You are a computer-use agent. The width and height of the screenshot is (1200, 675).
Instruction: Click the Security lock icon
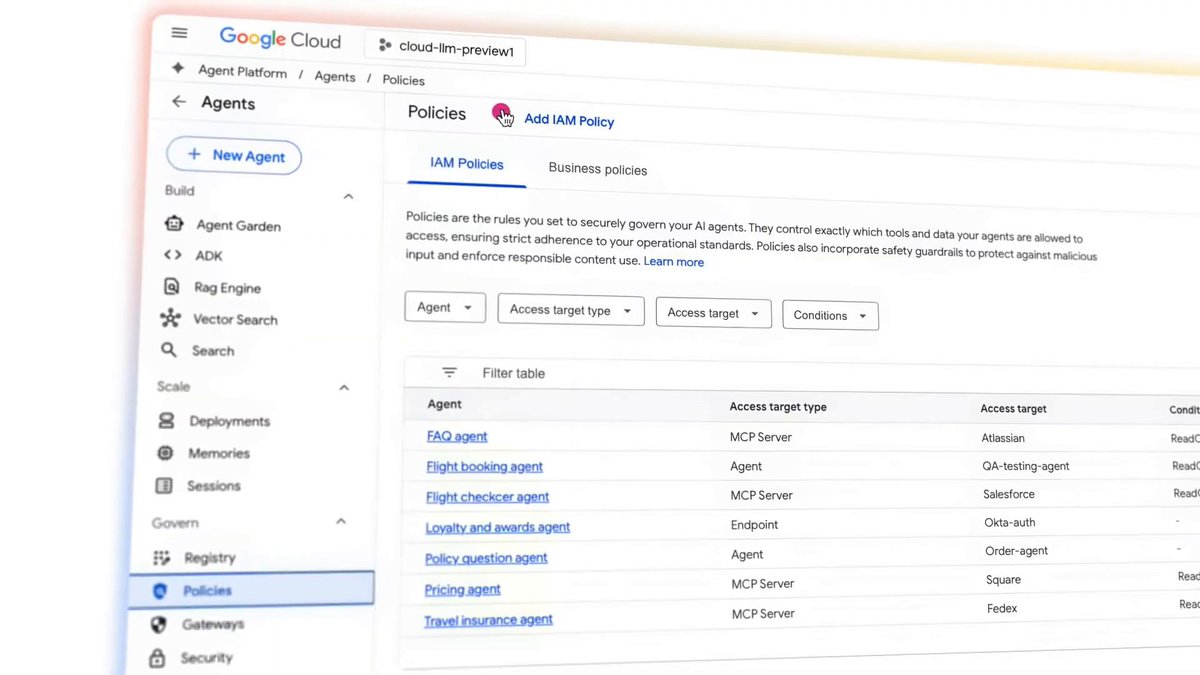pyautogui.click(x=157, y=659)
